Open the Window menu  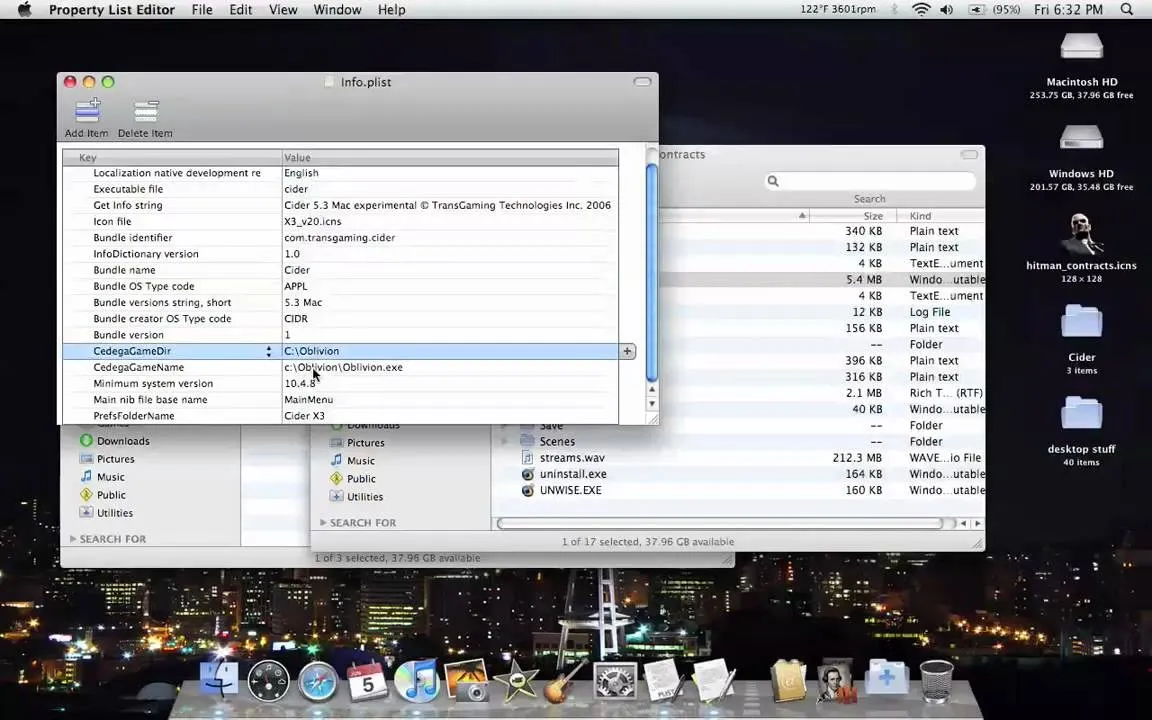(x=337, y=10)
